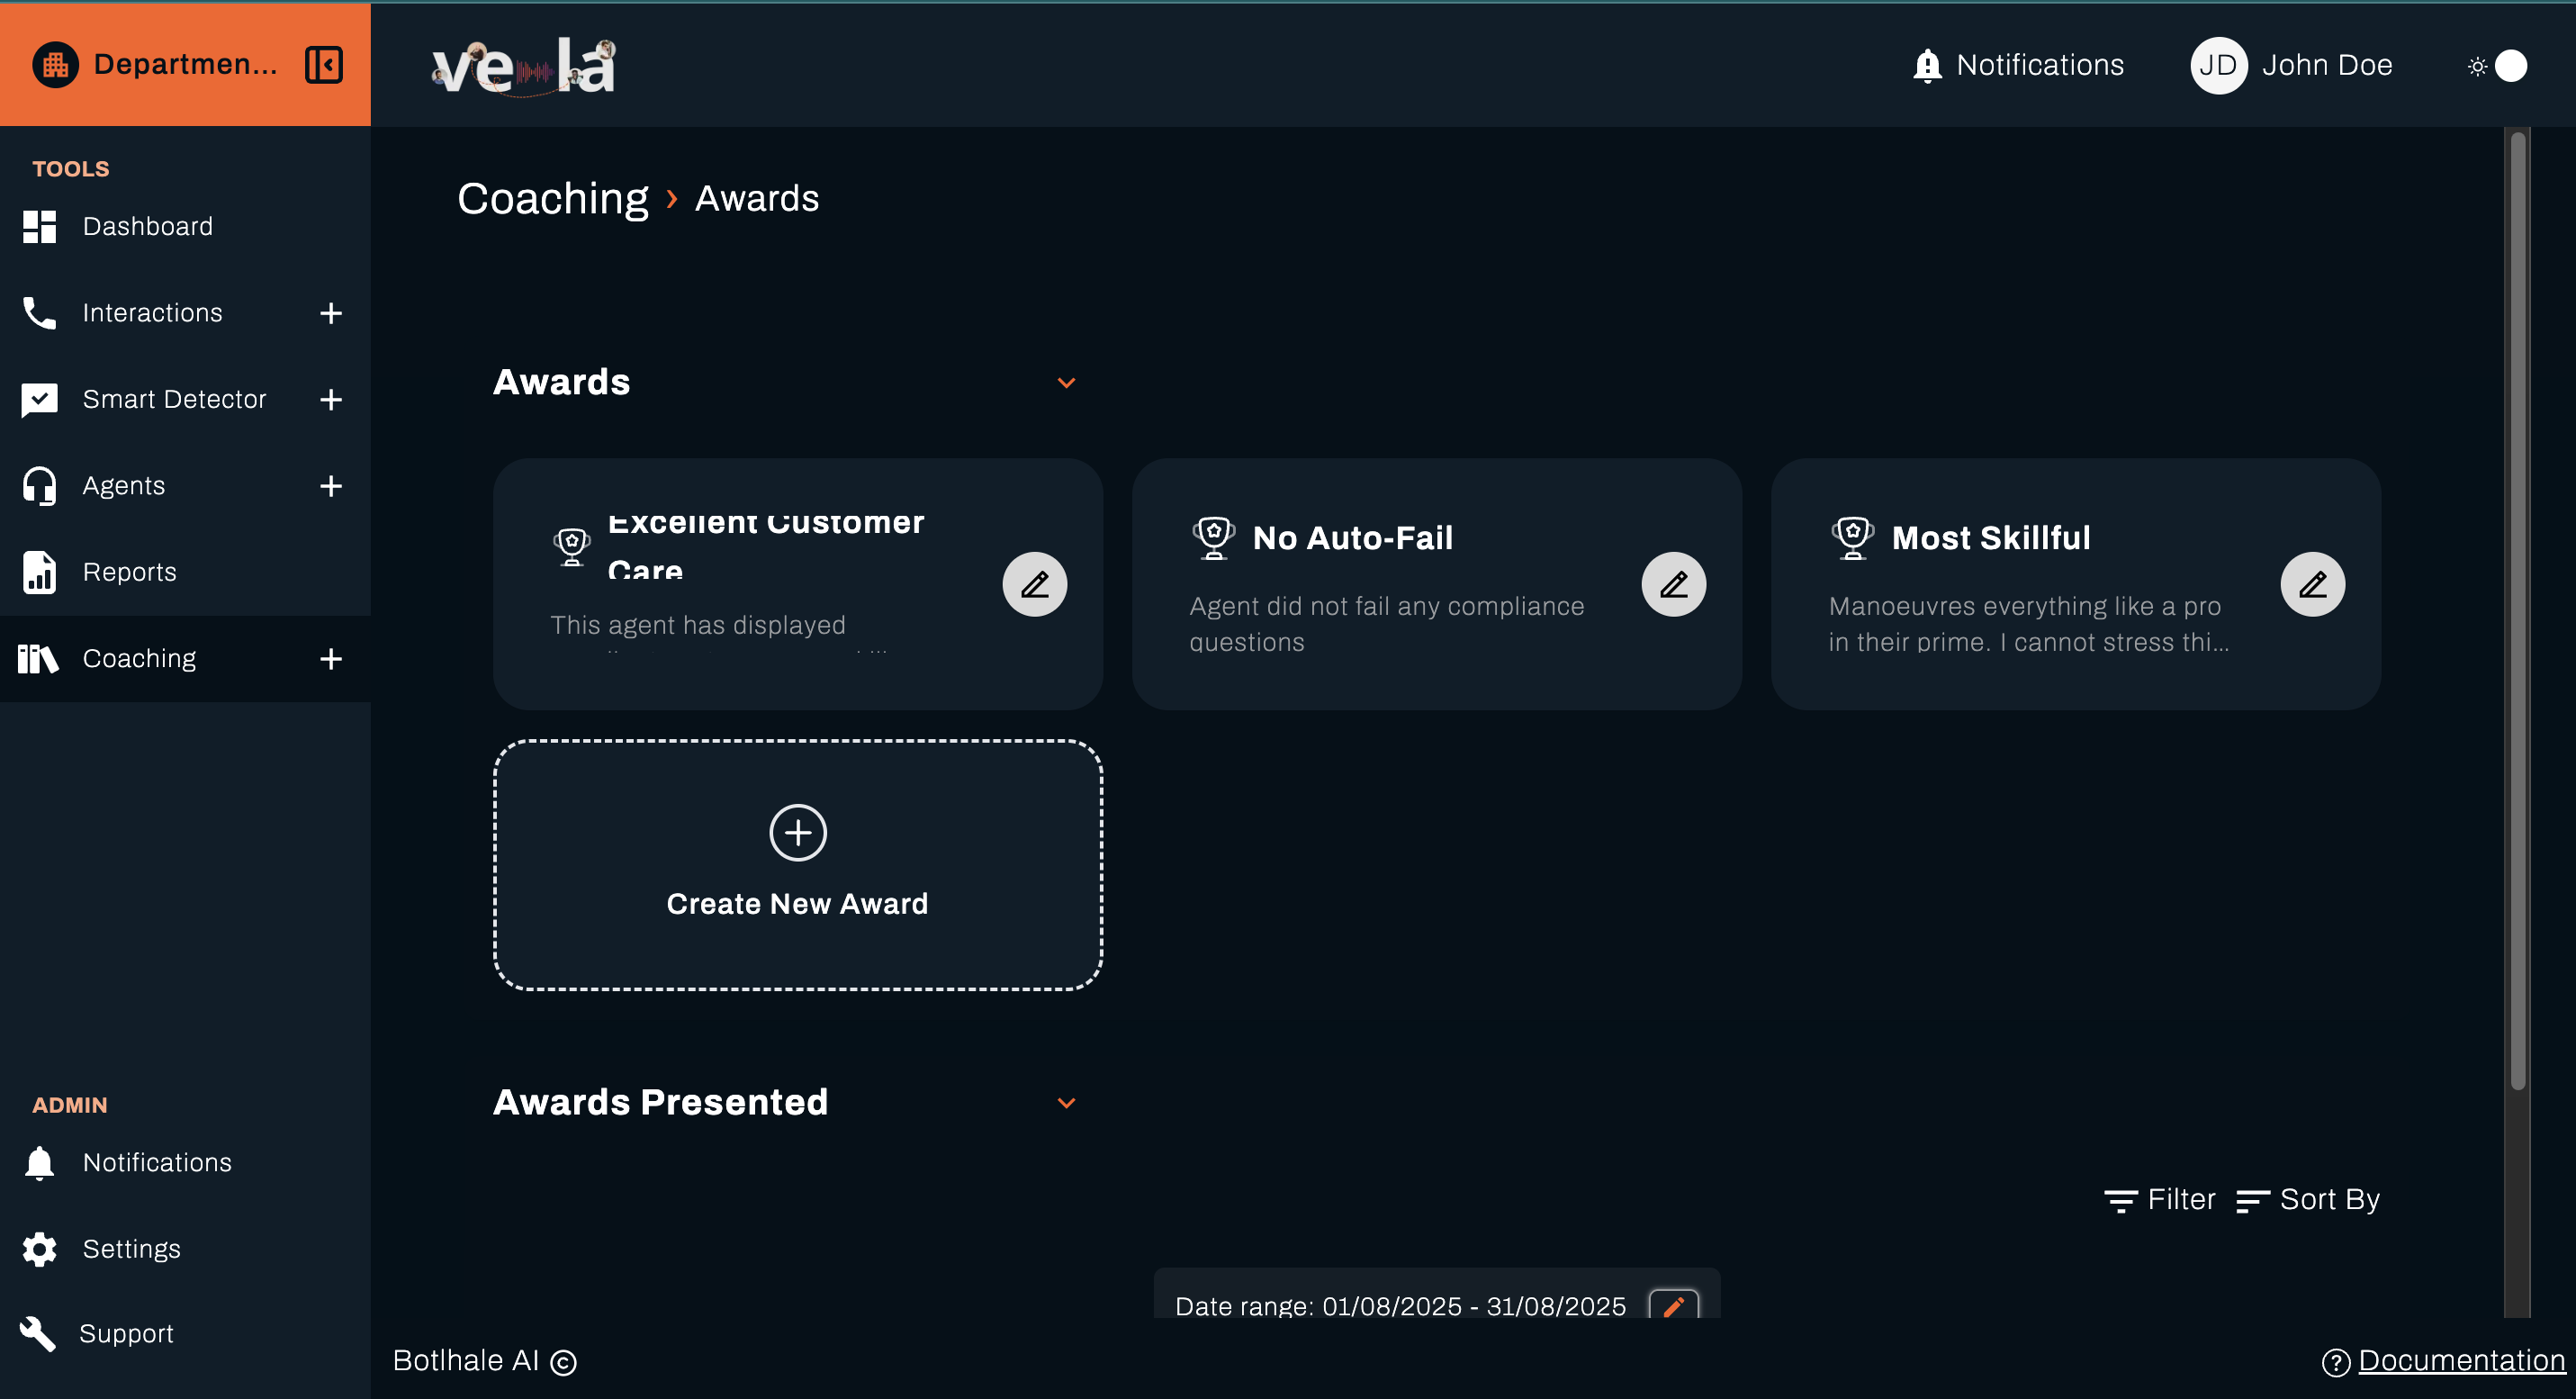Open the Documentation link
2576x1399 pixels.
(x=2460, y=1360)
